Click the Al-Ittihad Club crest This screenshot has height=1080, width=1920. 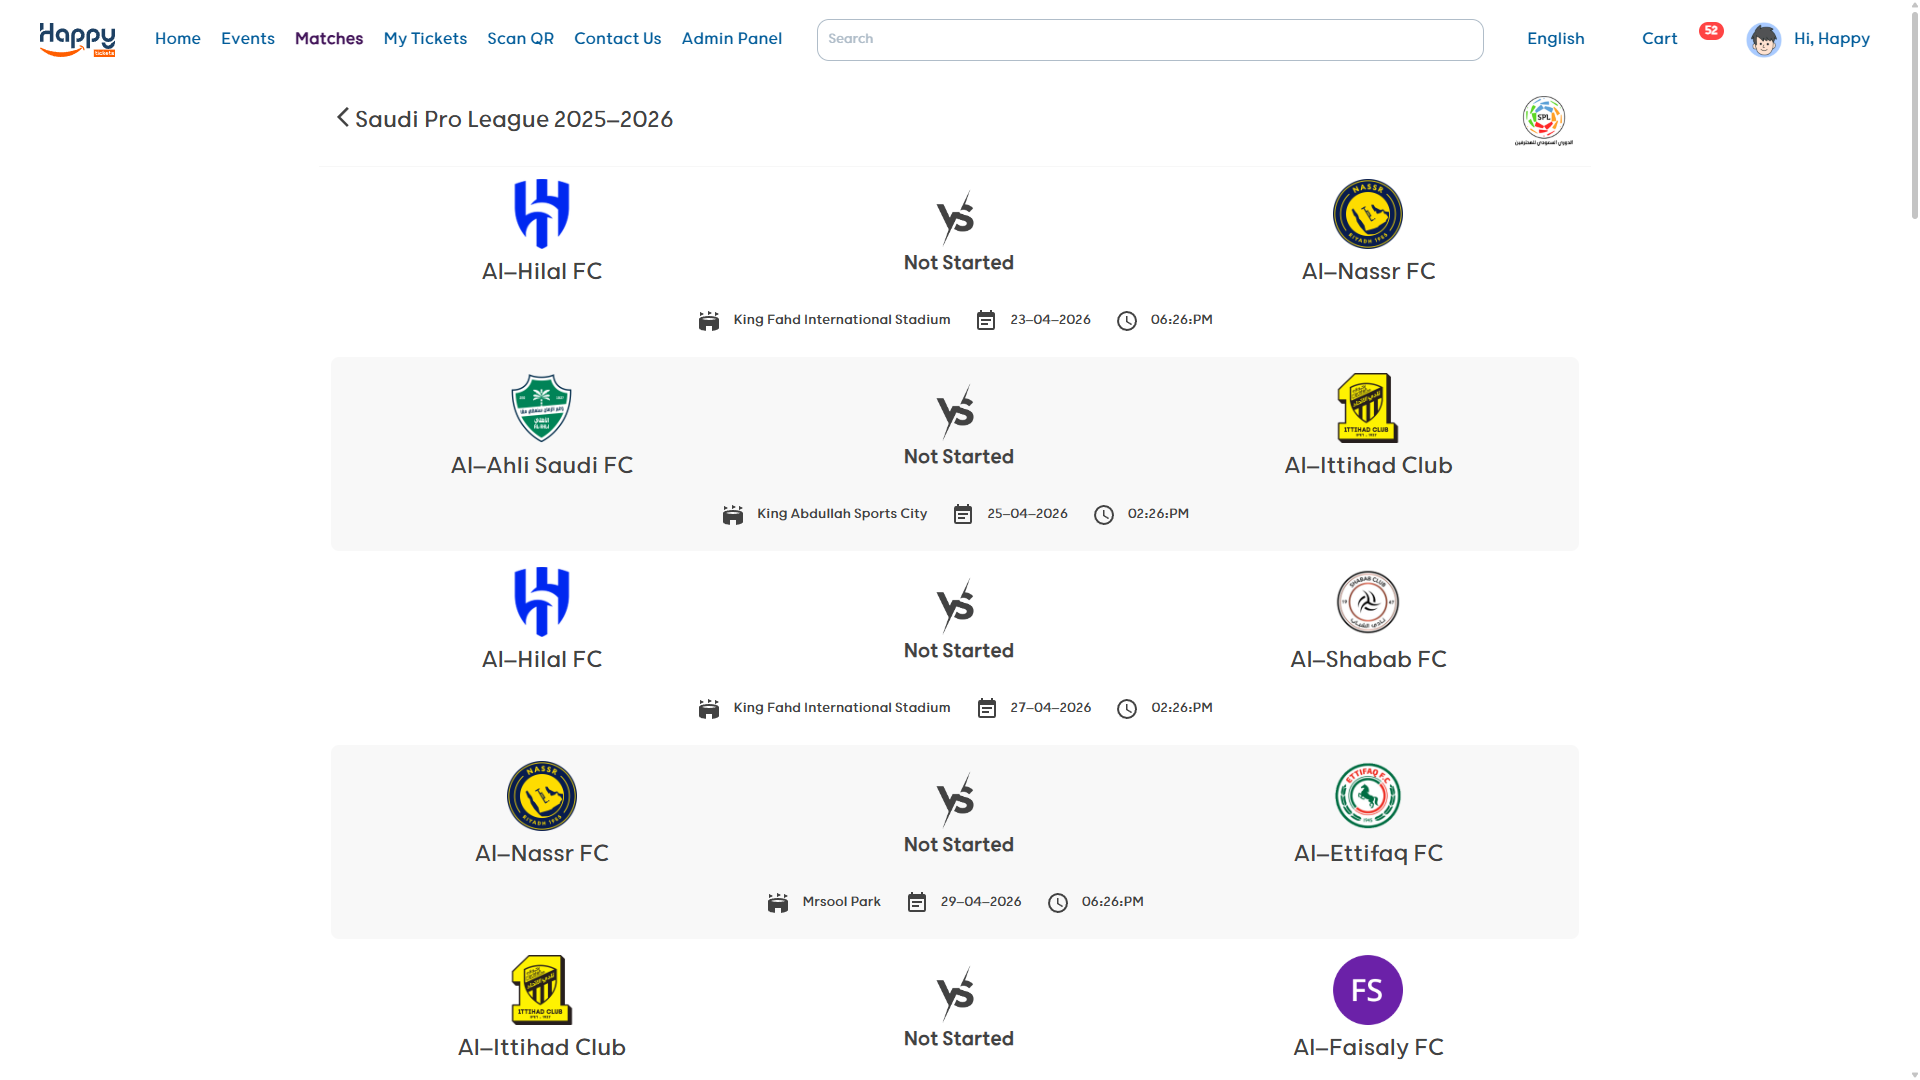point(1368,408)
